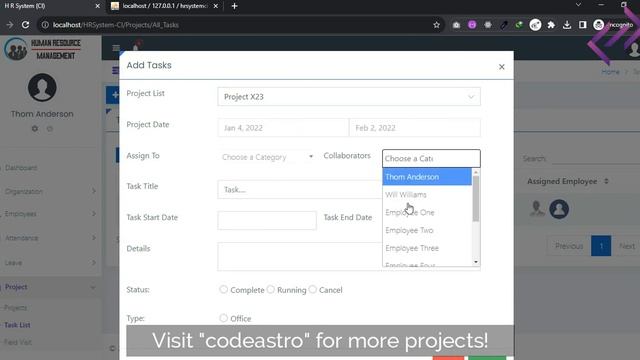Open the Projects submenu link
Screen dimensions: 640x360
(16, 308)
